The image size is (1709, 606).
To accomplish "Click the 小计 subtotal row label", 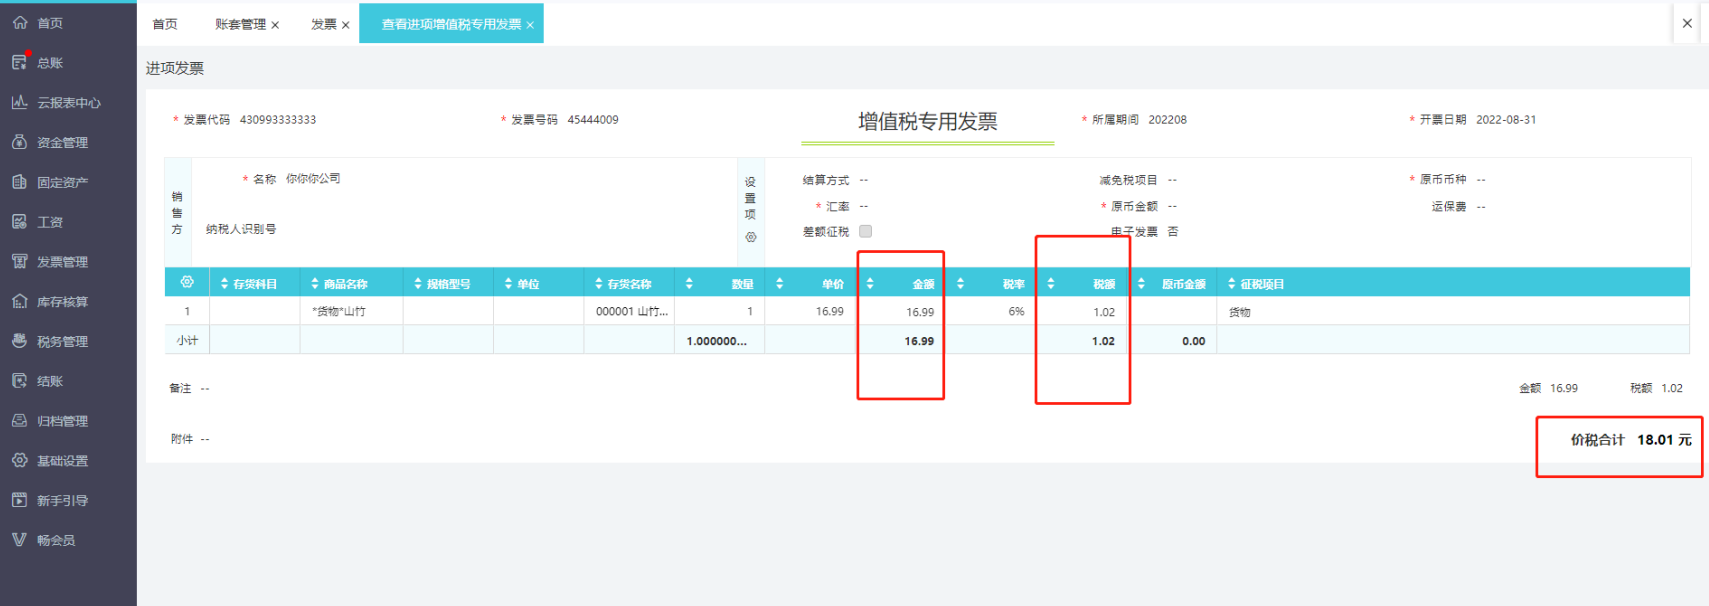I will [x=187, y=340].
